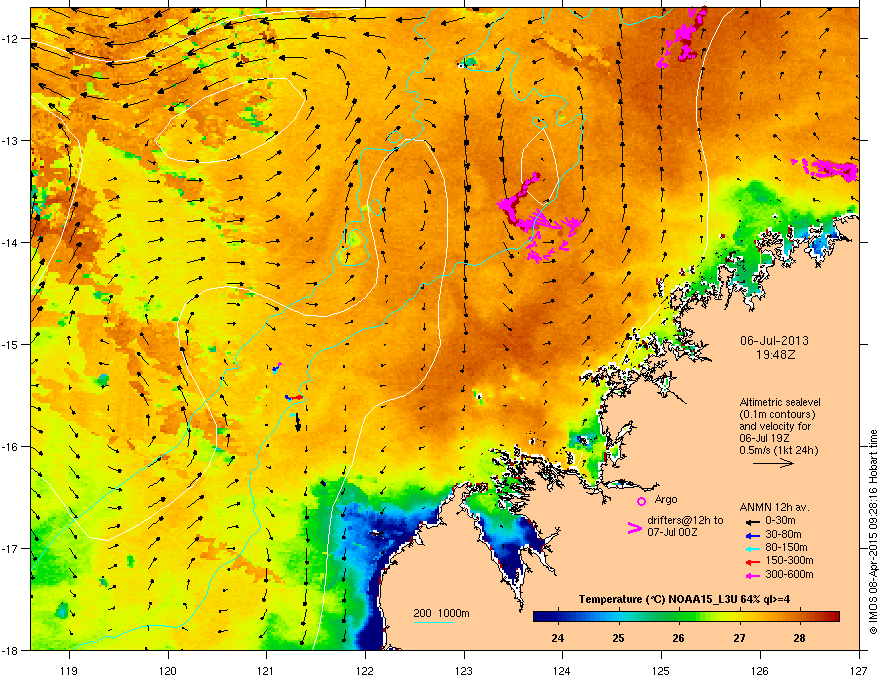The width and height of the screenshot is (880, 680).
Task: Click the colorbar tick label 27
Action: tap(739, 638)
